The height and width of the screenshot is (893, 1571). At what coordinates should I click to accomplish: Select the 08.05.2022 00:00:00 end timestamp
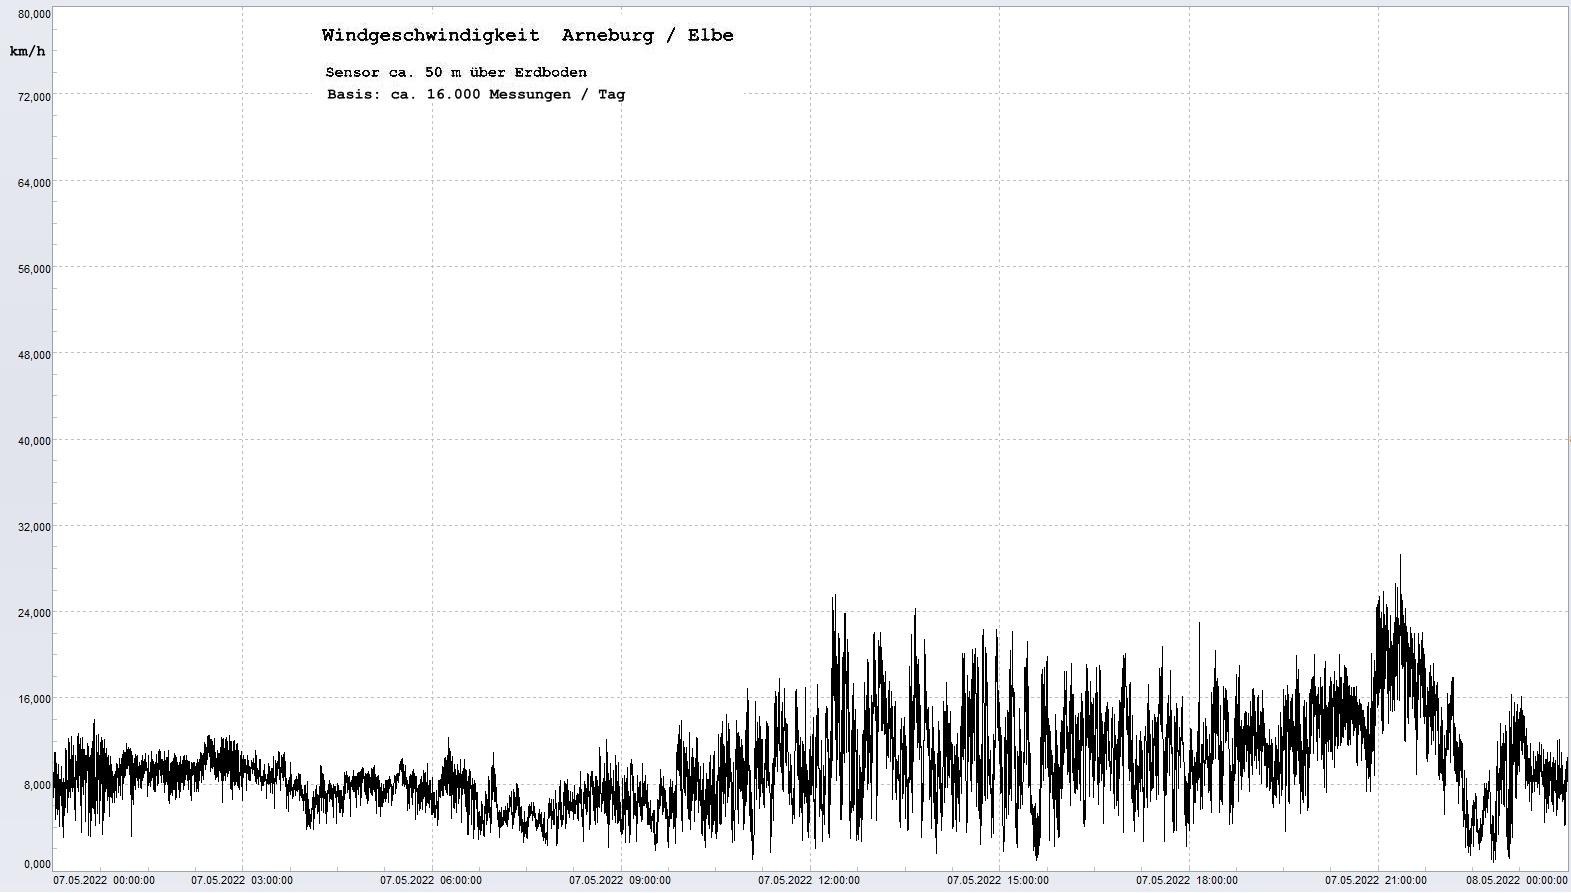point(1517,881)
